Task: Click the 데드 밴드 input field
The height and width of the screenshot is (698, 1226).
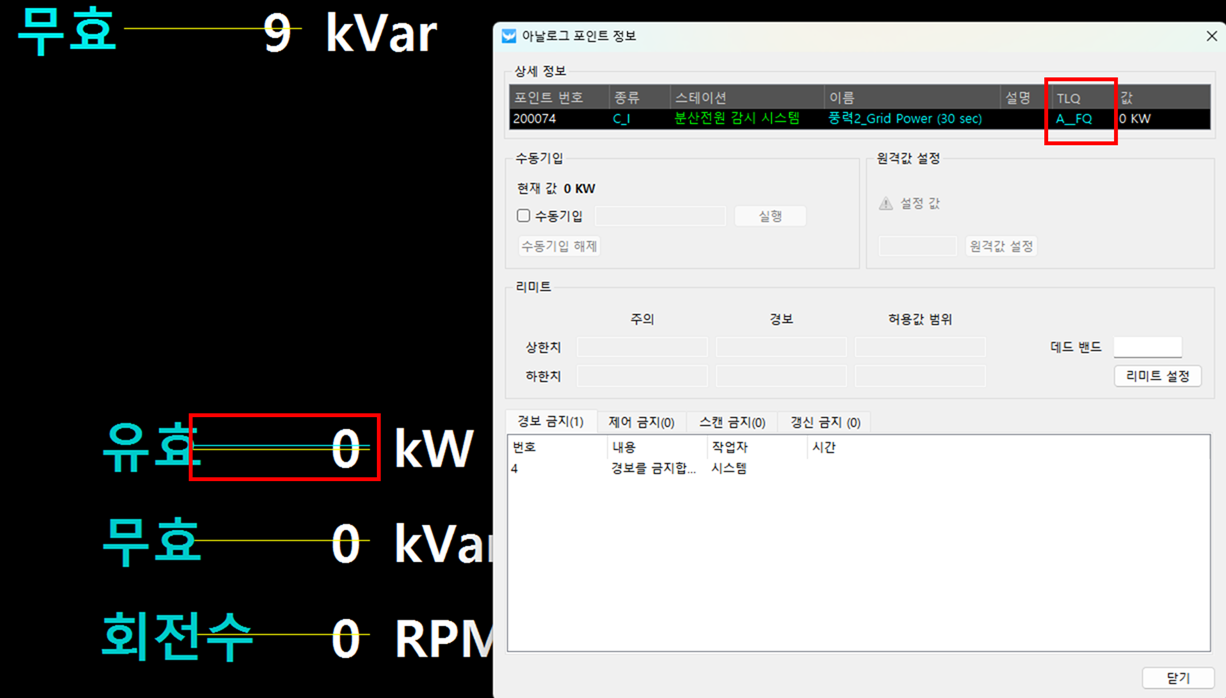Action: 1147,347
